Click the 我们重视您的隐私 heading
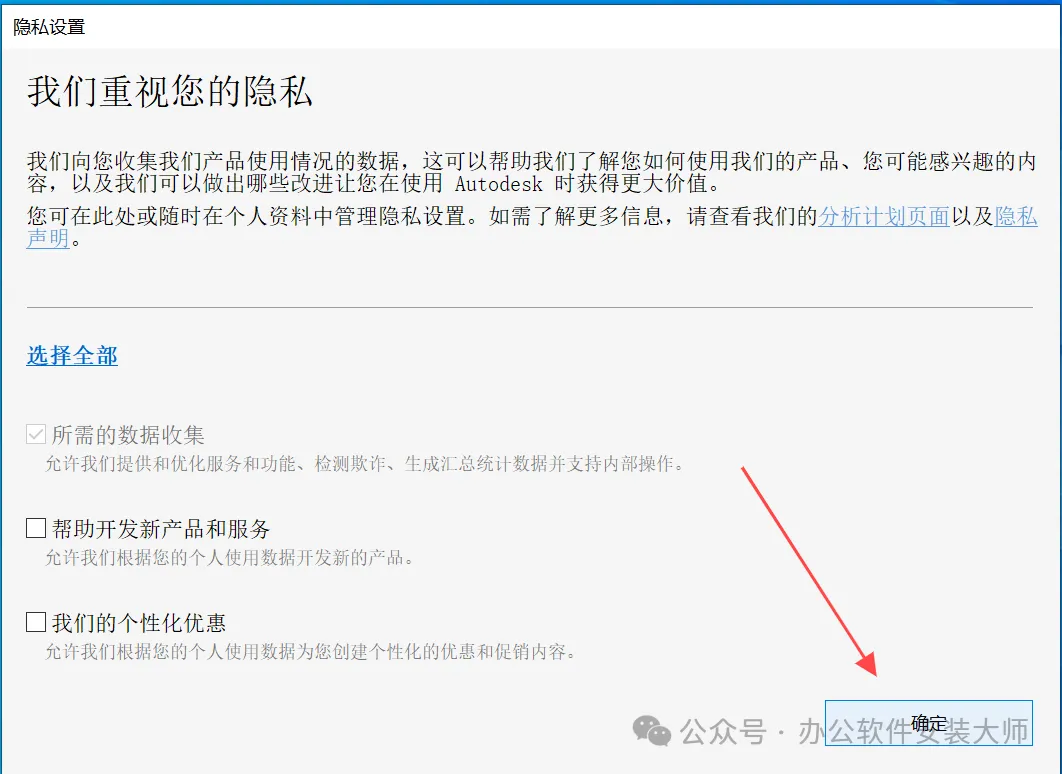1062x774 pixels. click(x=169, y=91)
